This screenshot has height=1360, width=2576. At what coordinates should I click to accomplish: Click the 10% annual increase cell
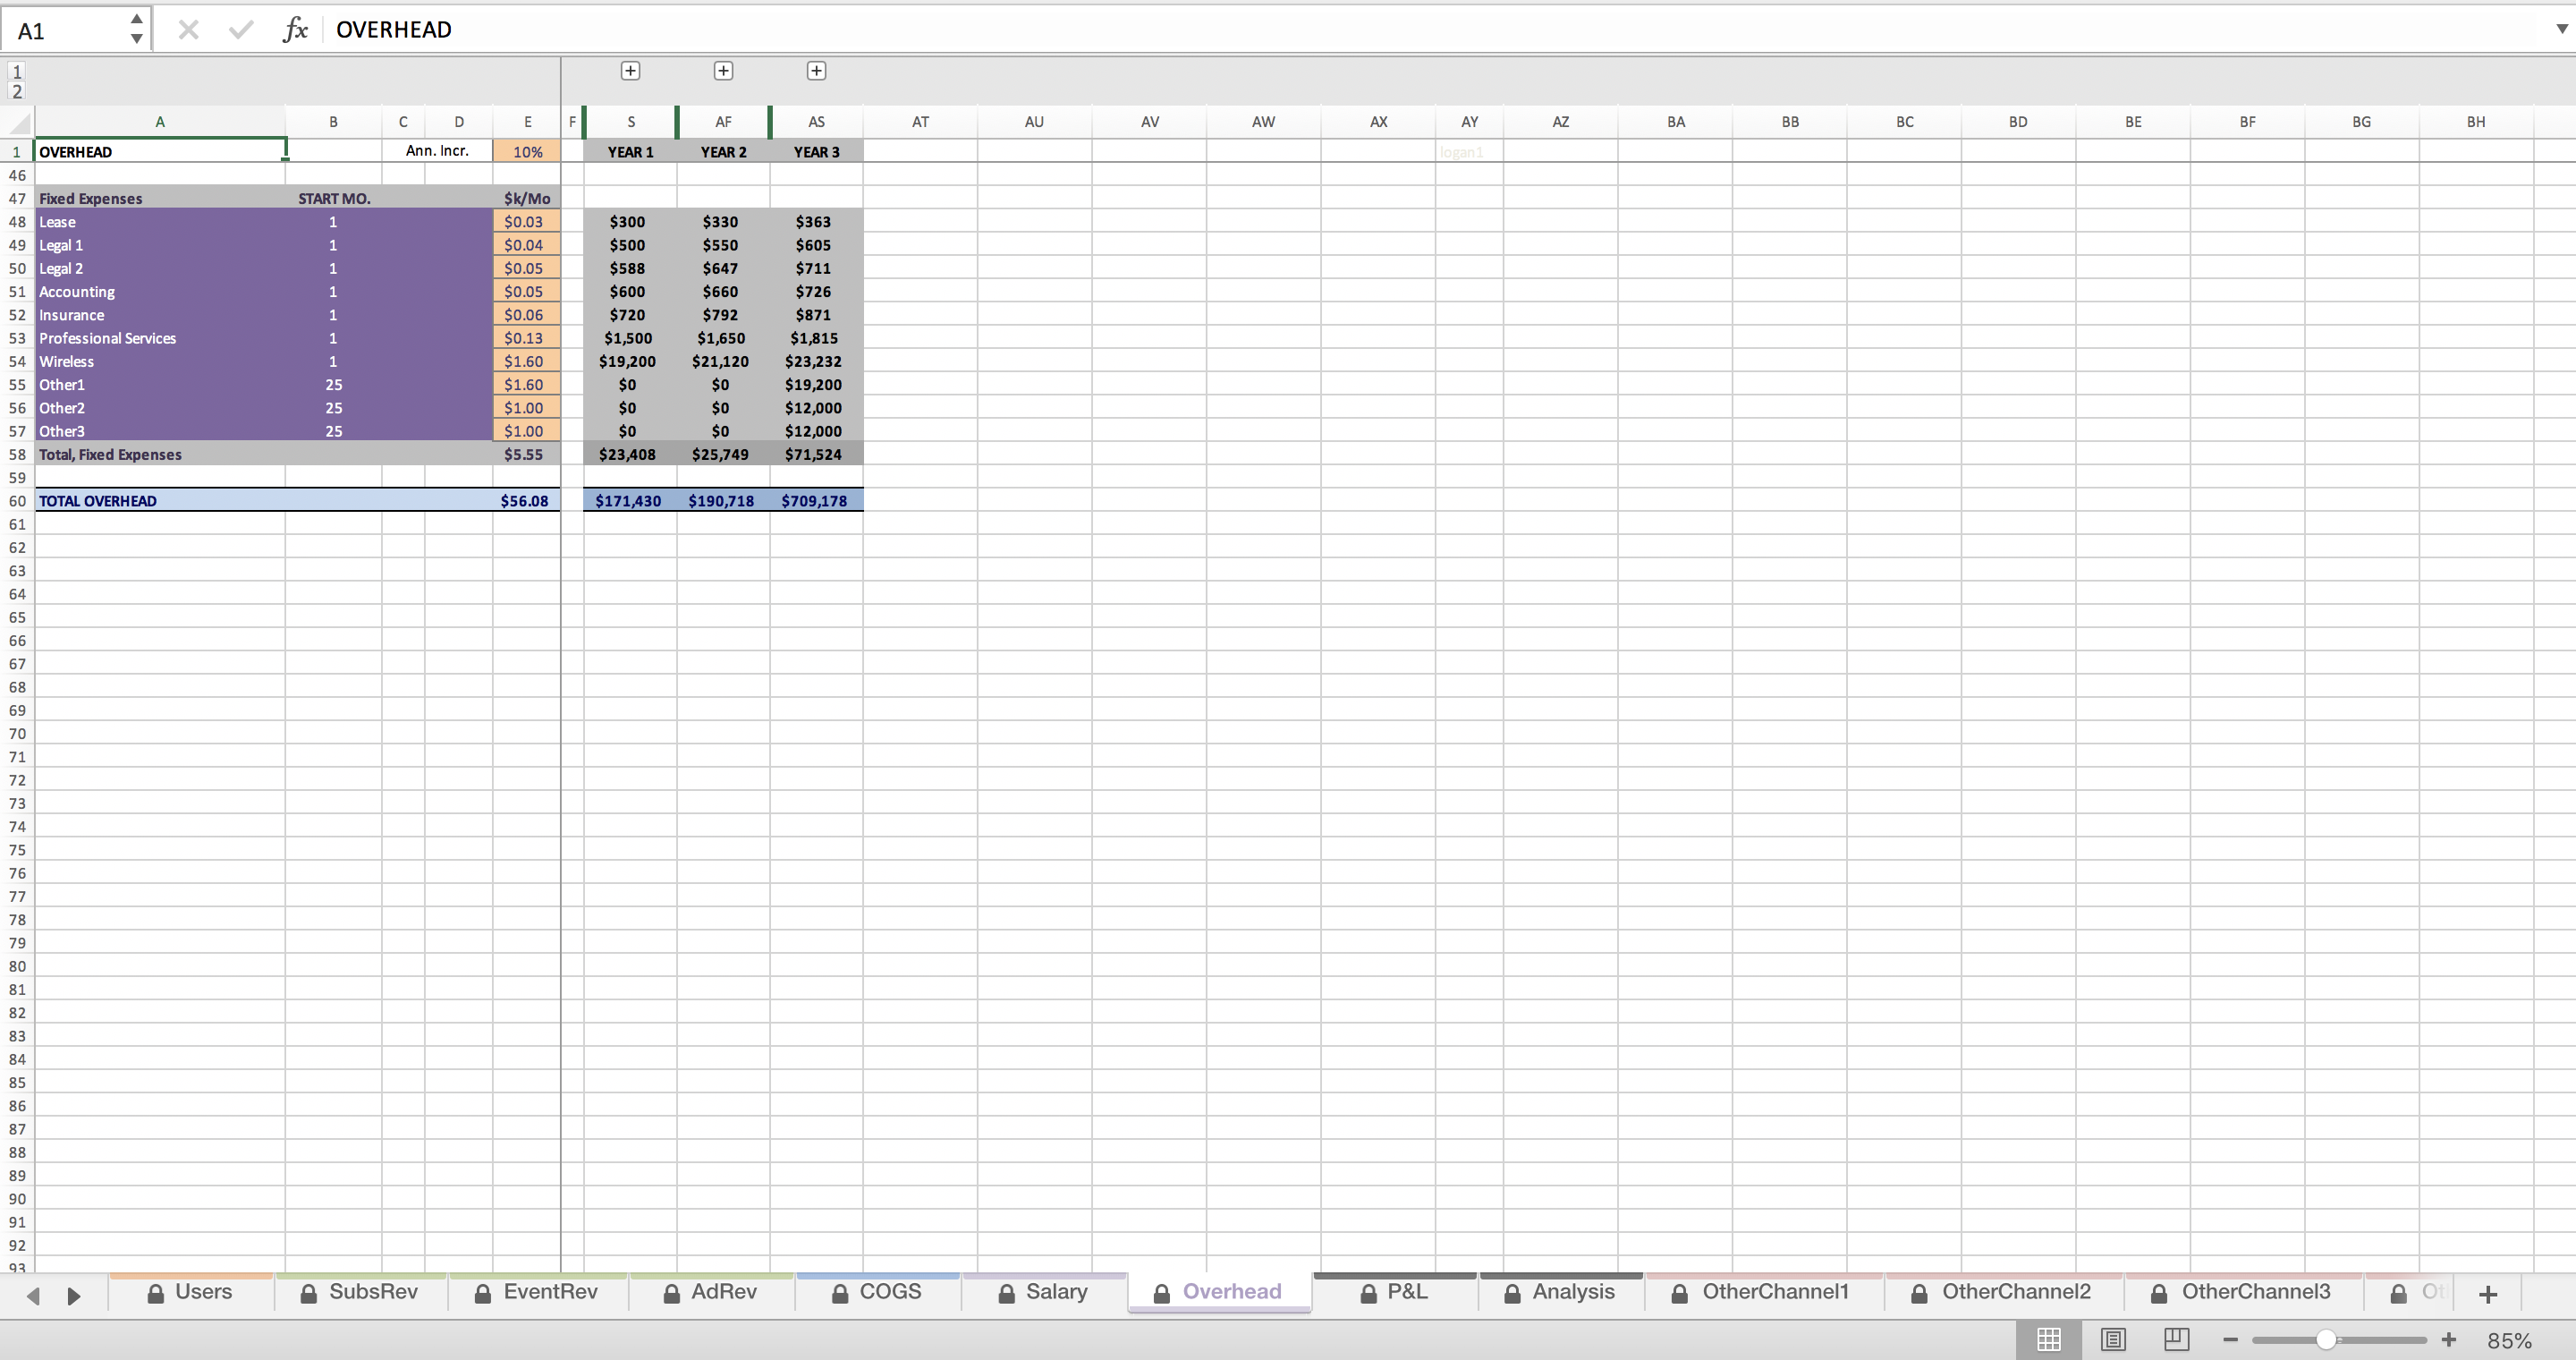coord(527,152)
